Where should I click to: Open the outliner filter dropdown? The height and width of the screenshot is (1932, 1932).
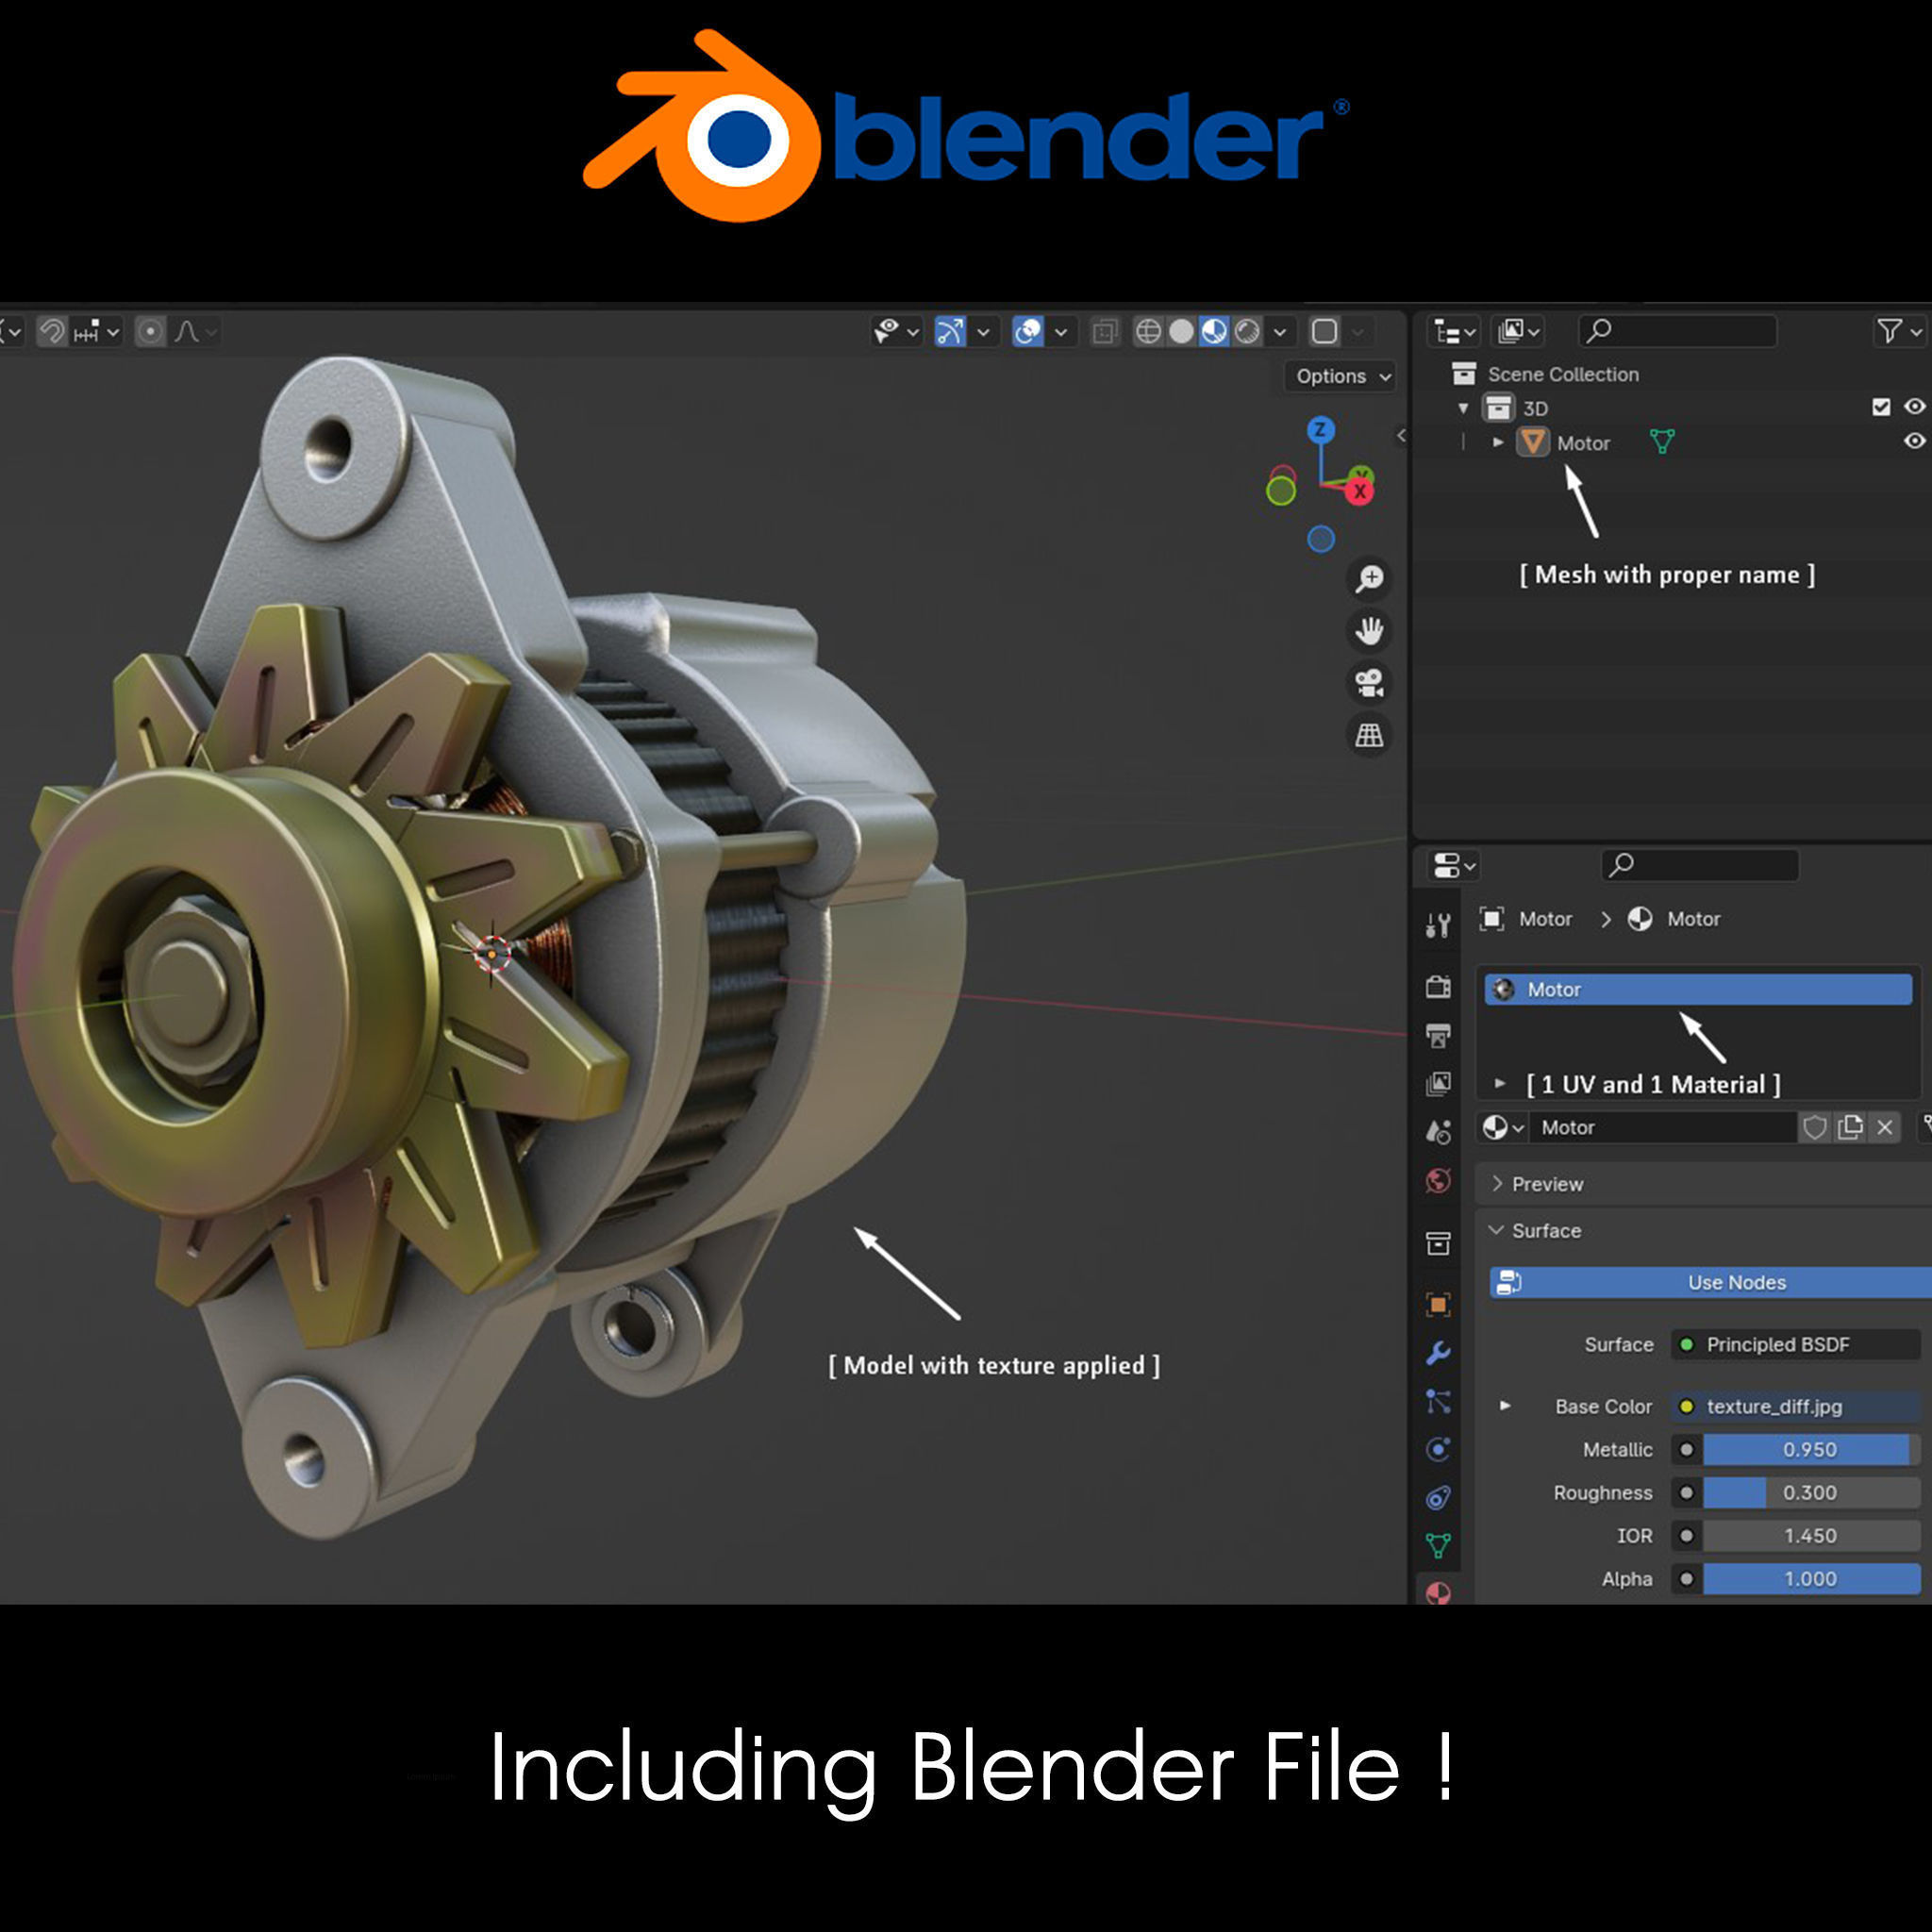click(1899, 331)
